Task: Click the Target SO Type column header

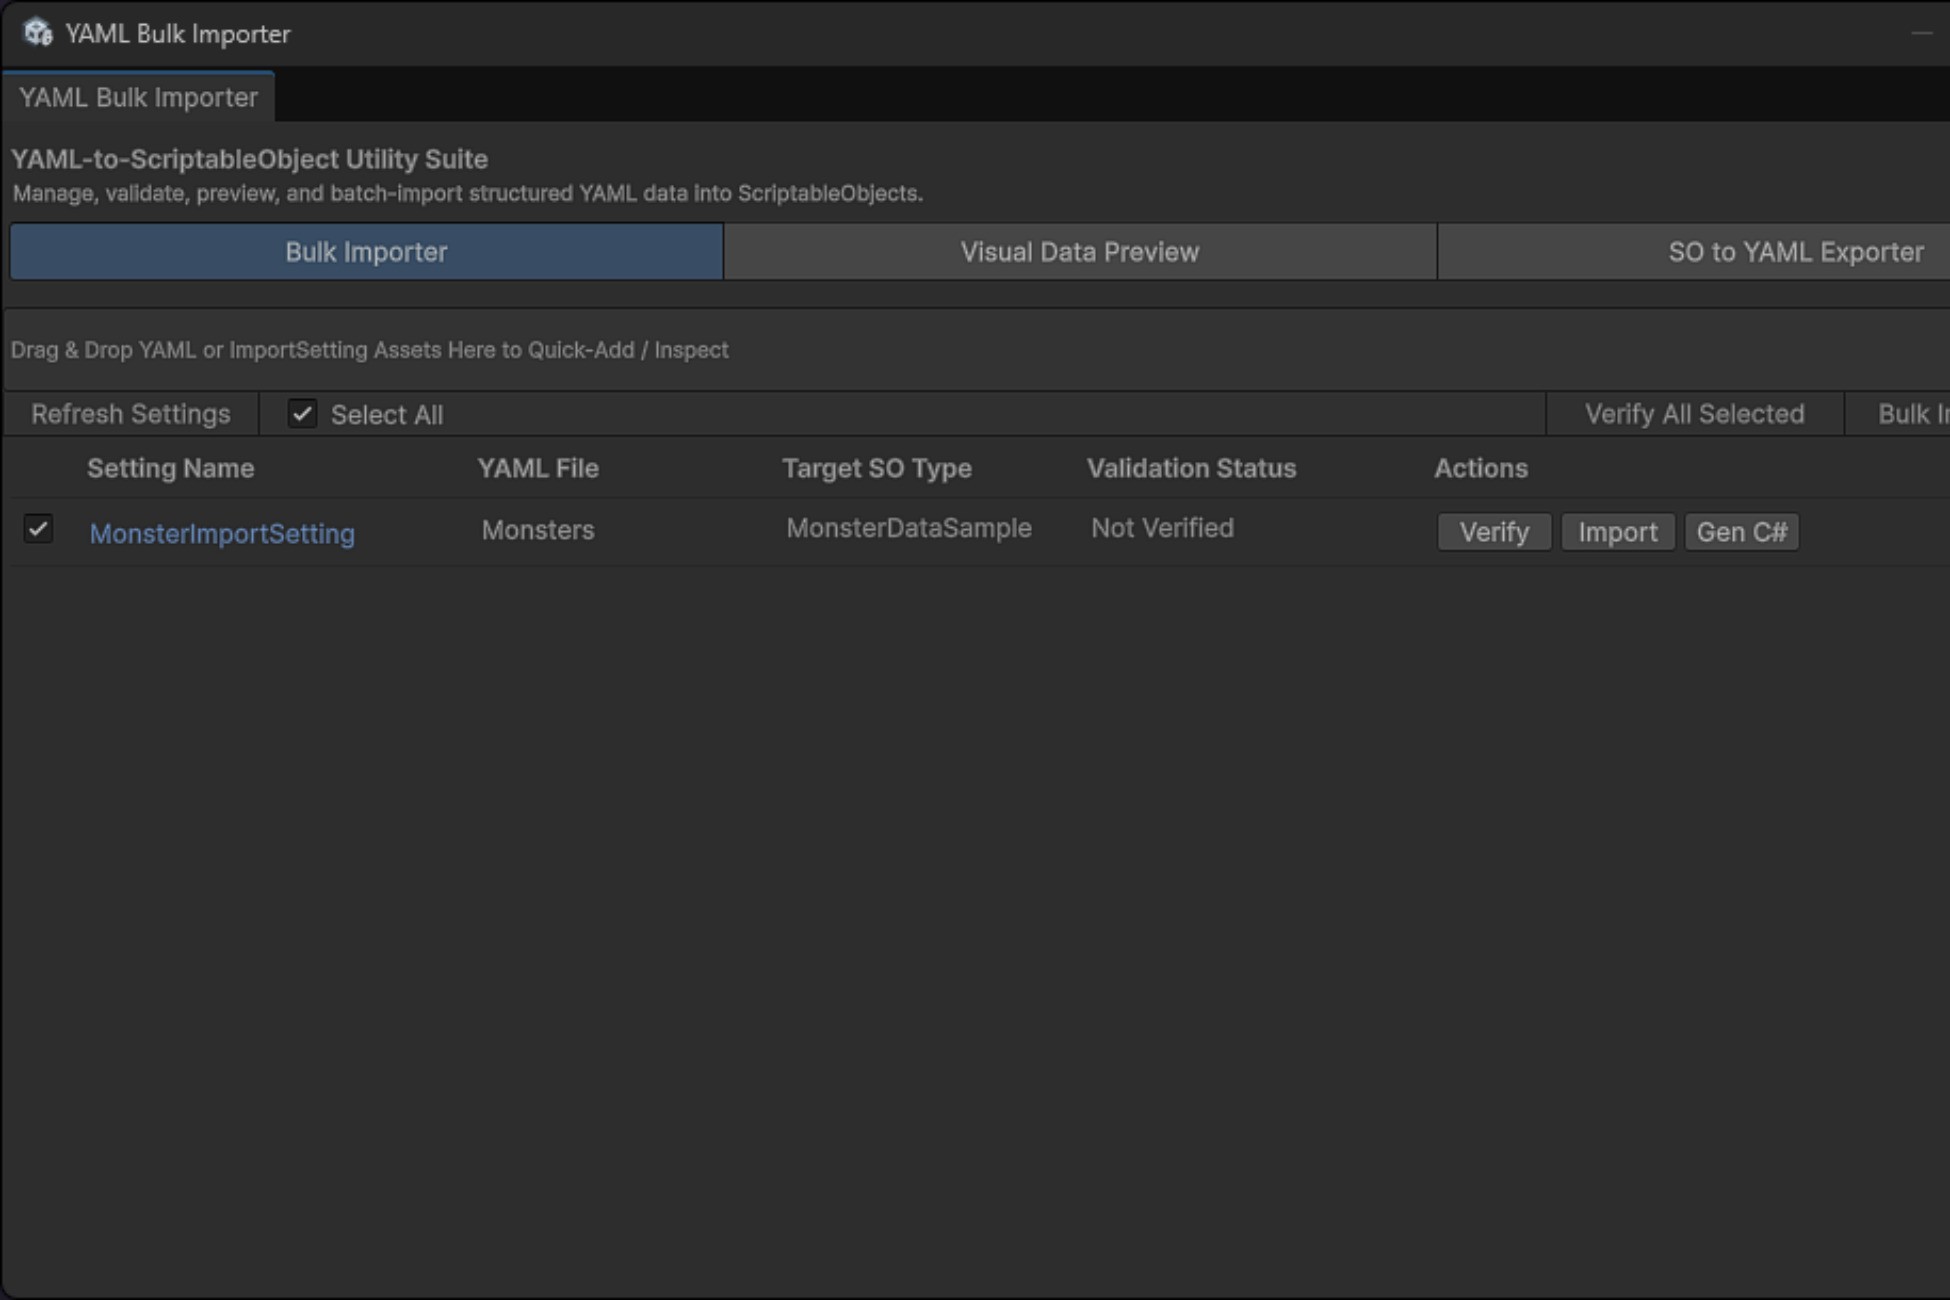Action: (877, 468)
